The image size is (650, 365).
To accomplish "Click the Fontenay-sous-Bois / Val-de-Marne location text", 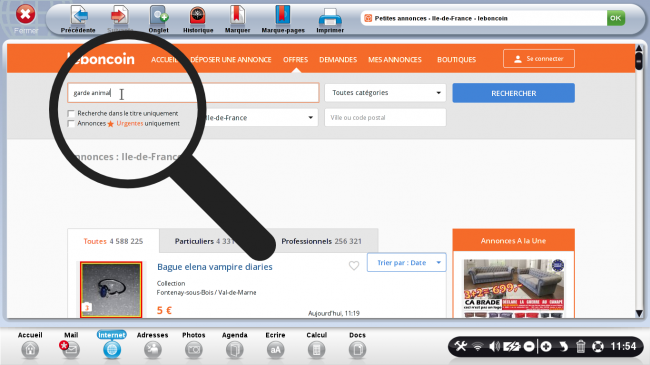I will tap(206, 292).
